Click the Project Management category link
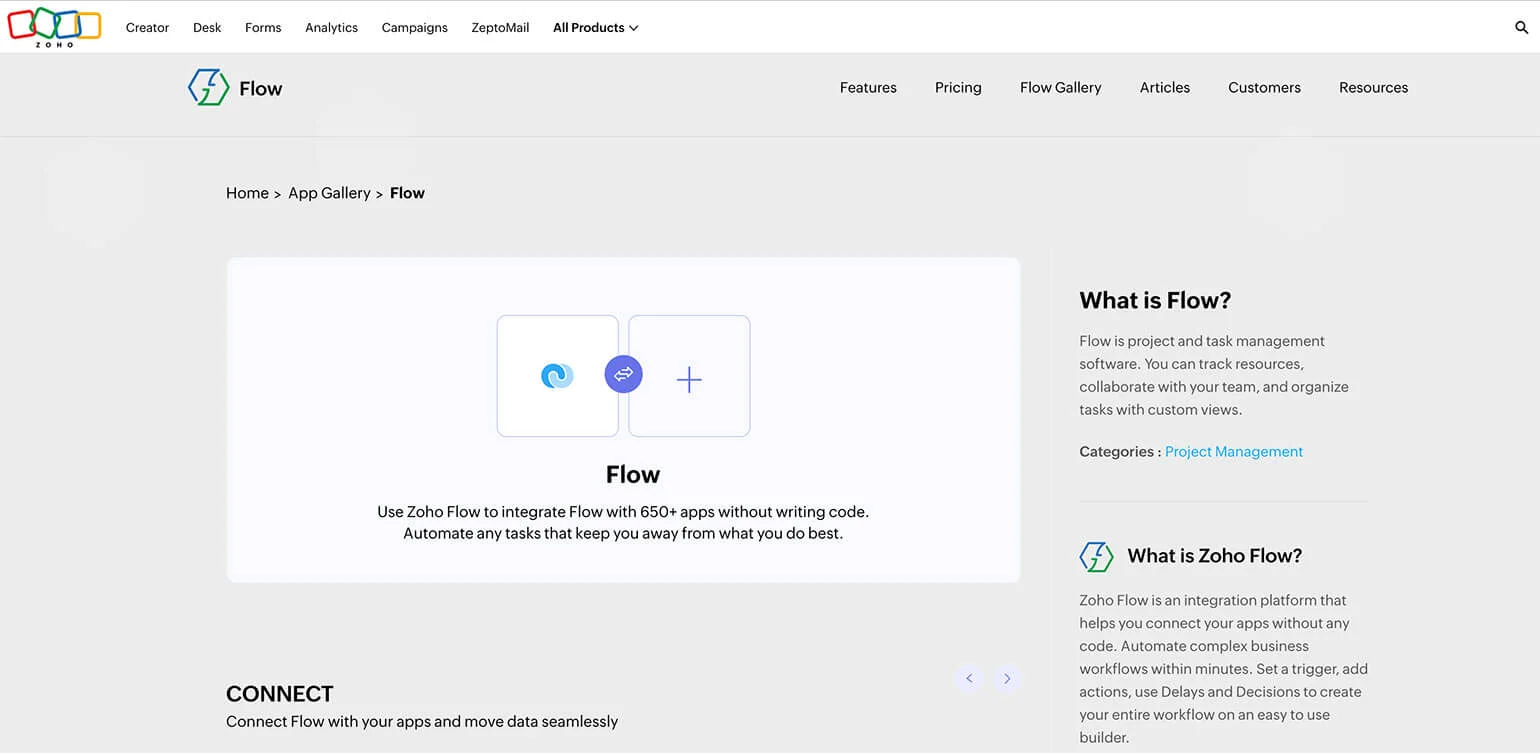1540x753 pixels. pos(1233,452)
